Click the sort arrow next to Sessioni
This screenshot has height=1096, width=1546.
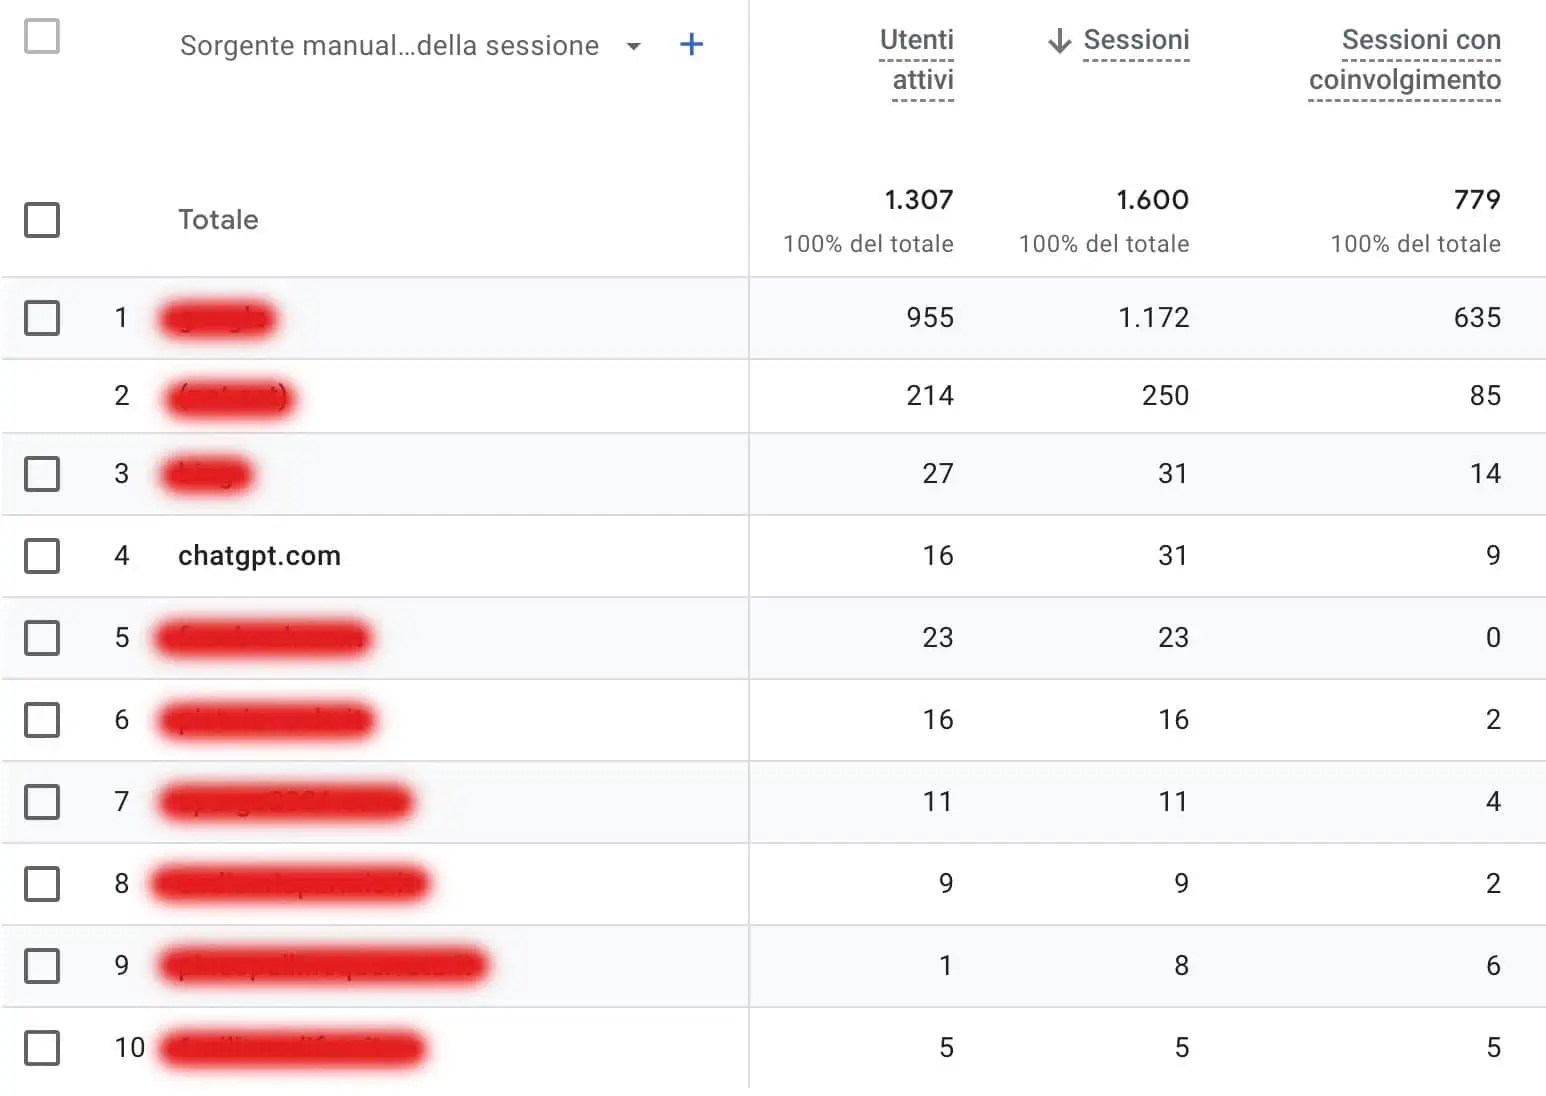[x=1058, y=41]
